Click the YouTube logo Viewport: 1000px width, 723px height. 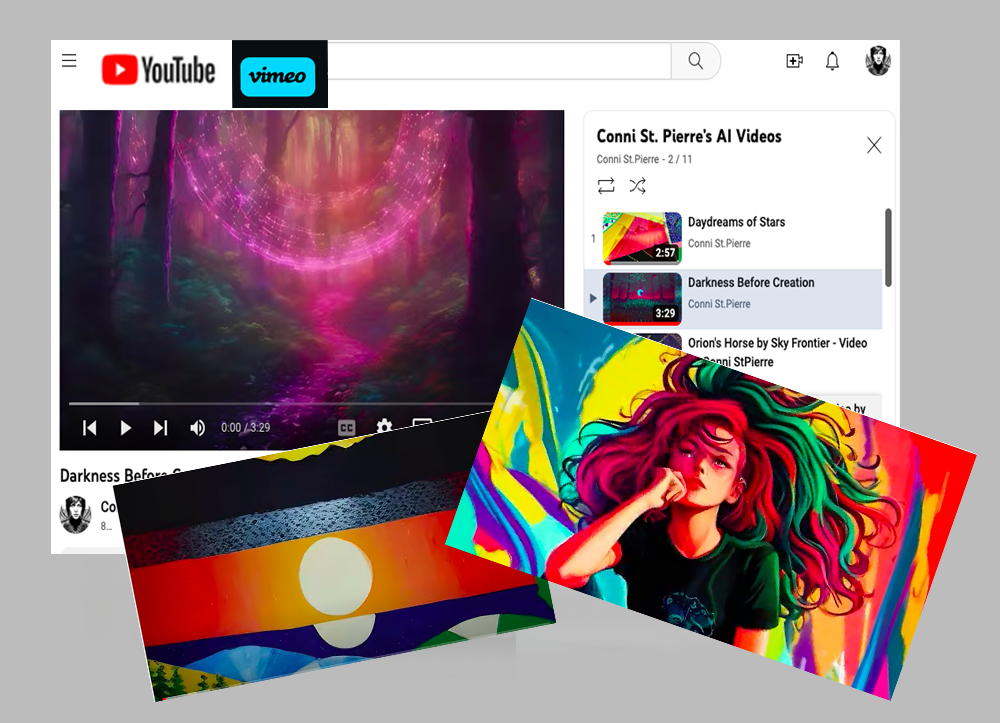click(x=158, y=69)
